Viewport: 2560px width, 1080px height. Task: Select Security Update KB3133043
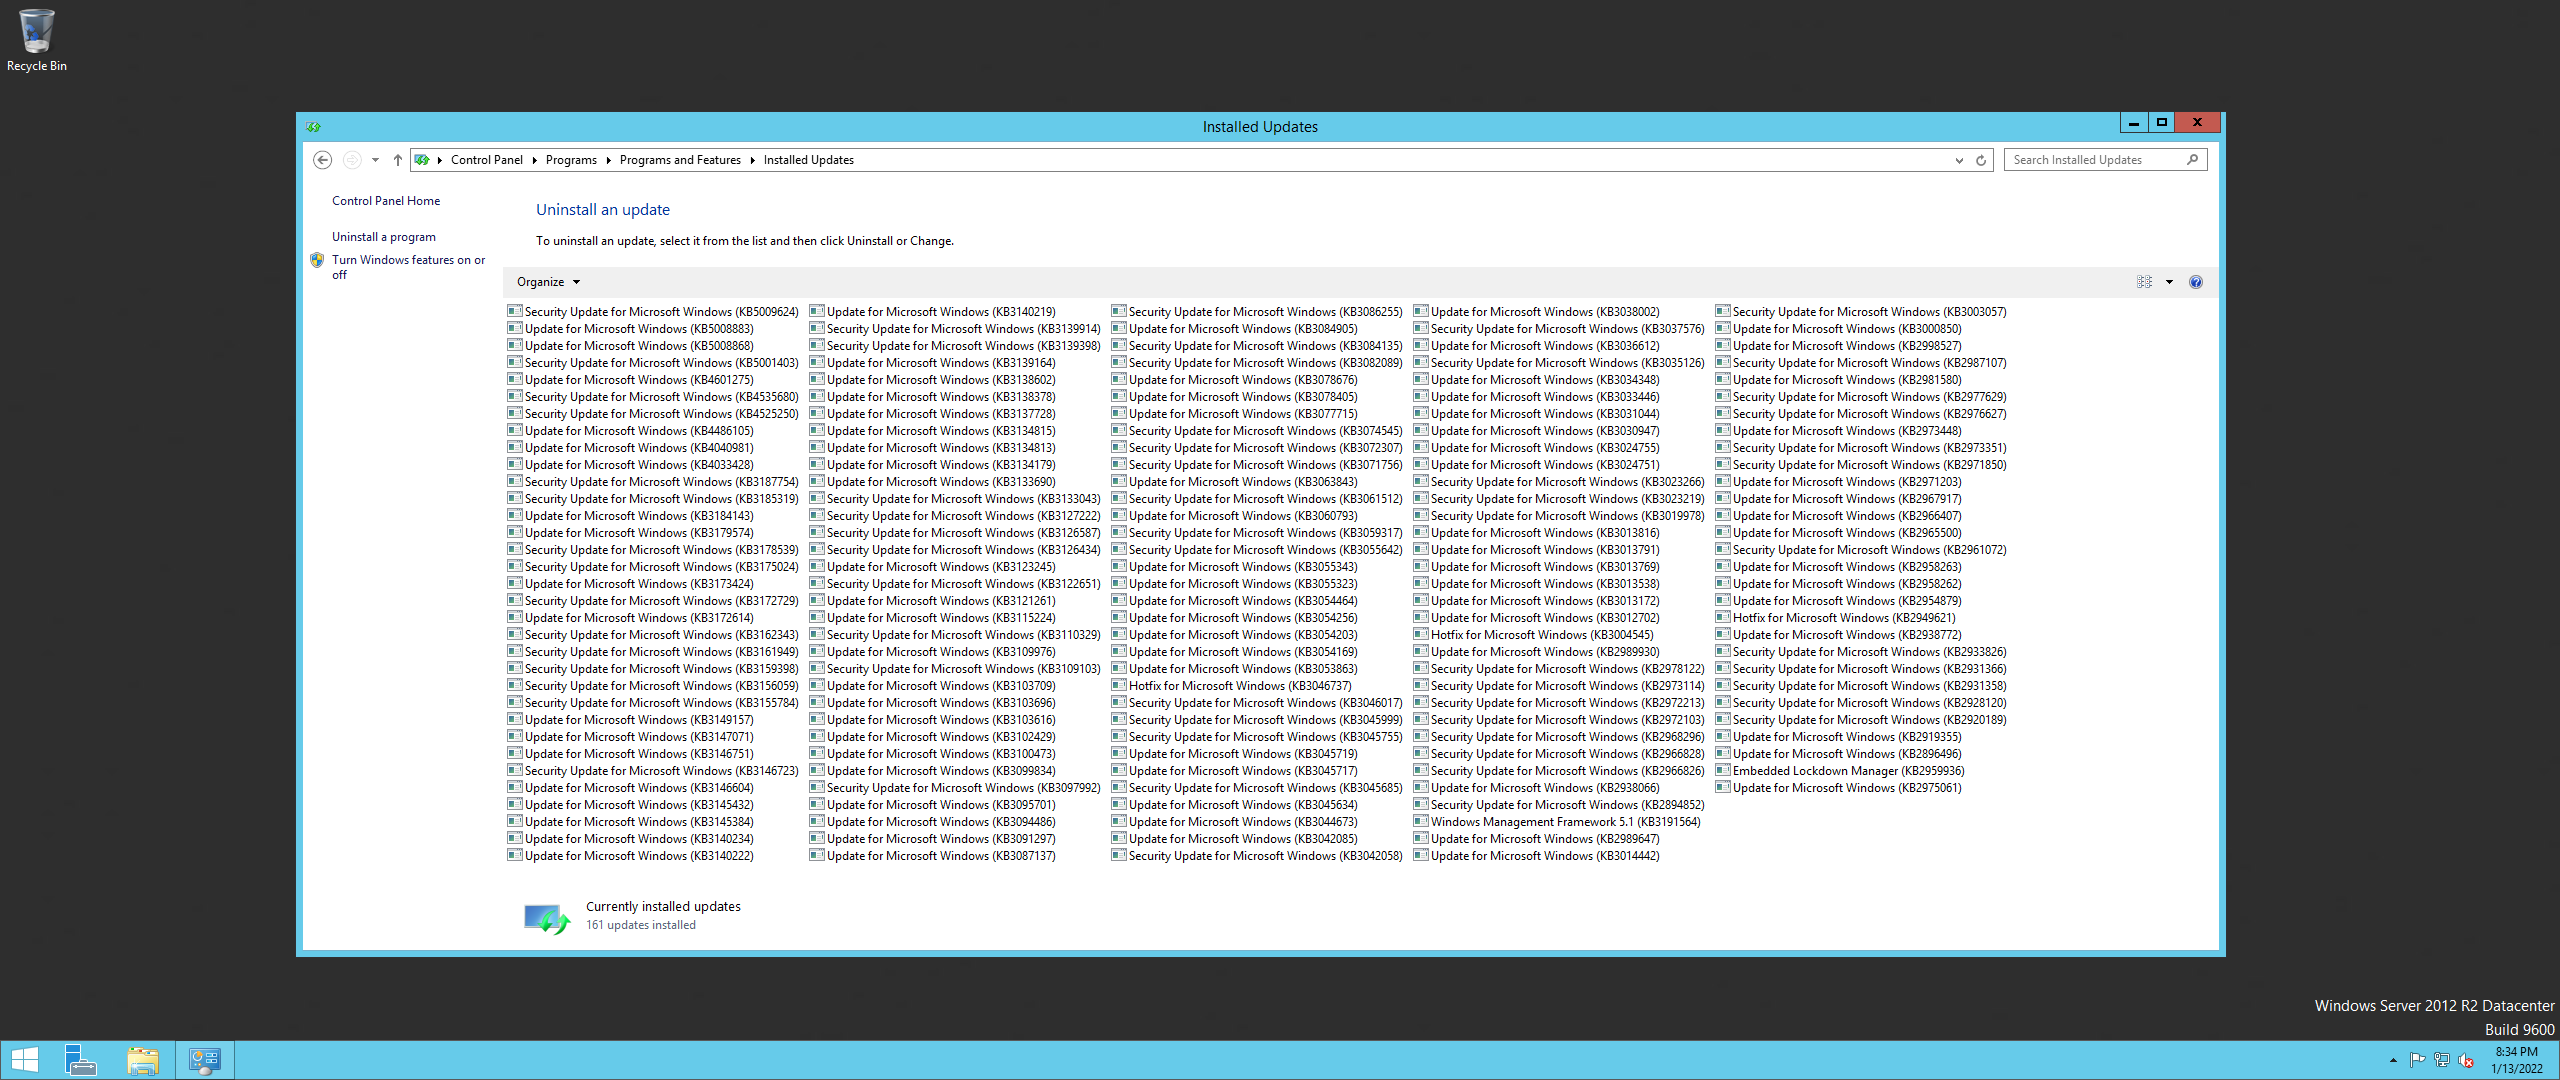[x=956, y=499]
